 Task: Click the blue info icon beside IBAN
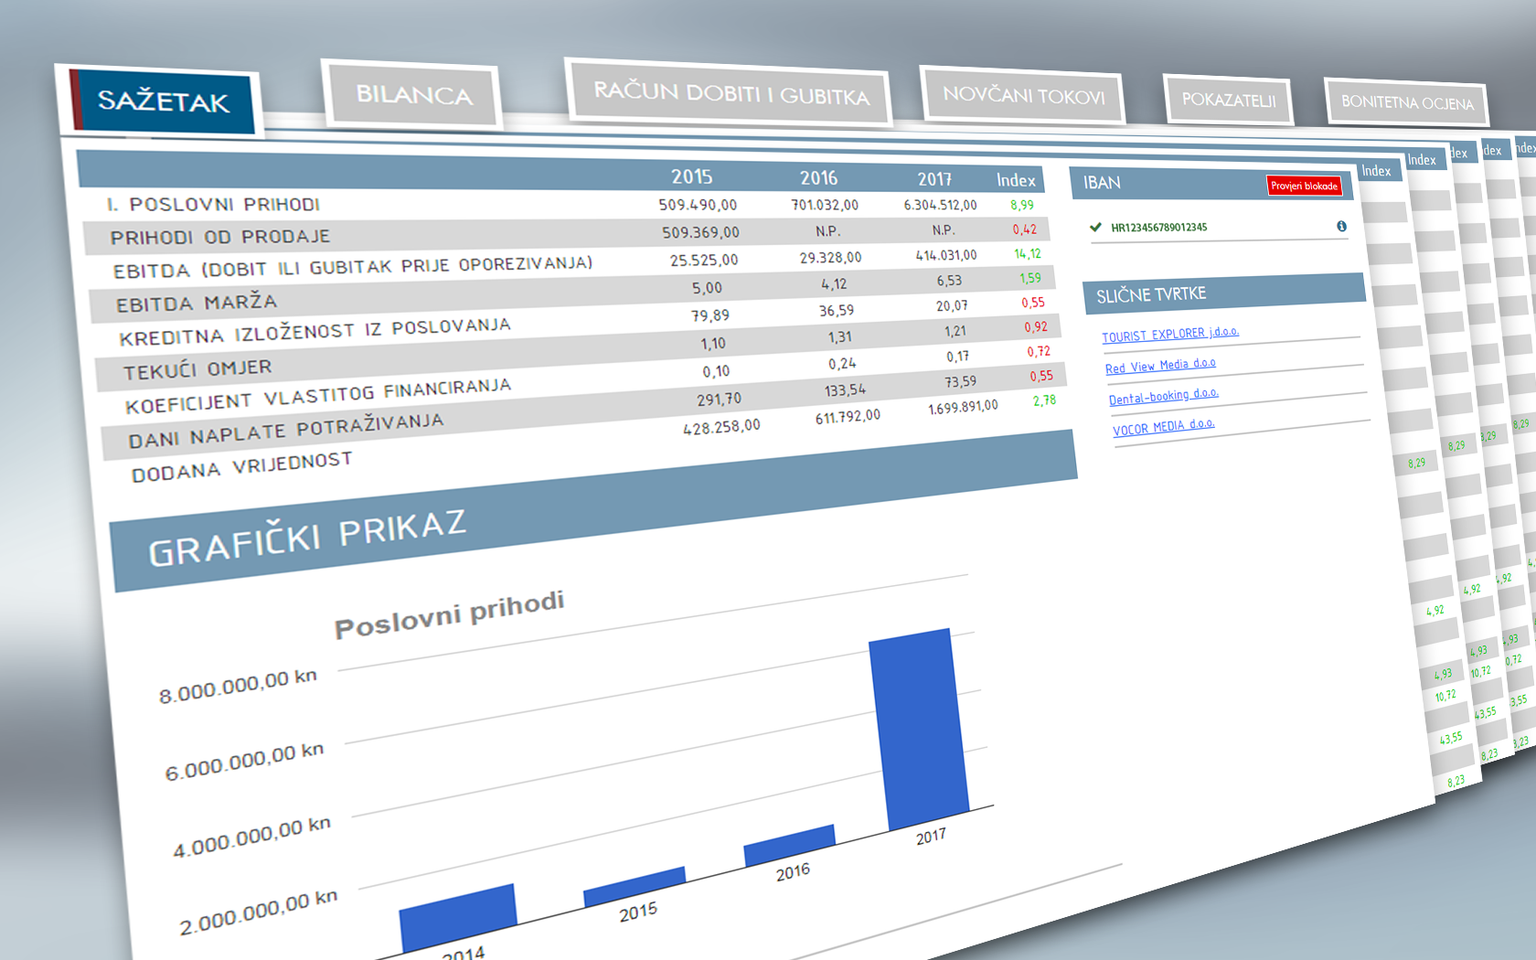pyautogui.click(x=1341, y=226)
